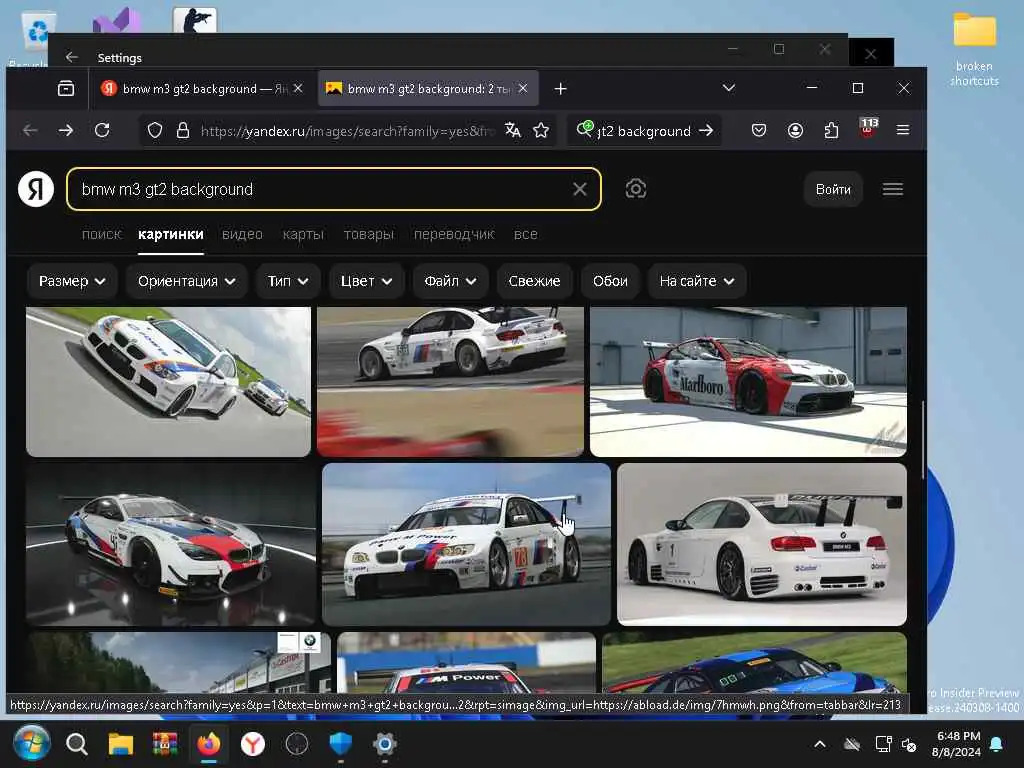Expand the Ориентация filter dropdown
Viewport: 1024px width, 768px height.
186,281
